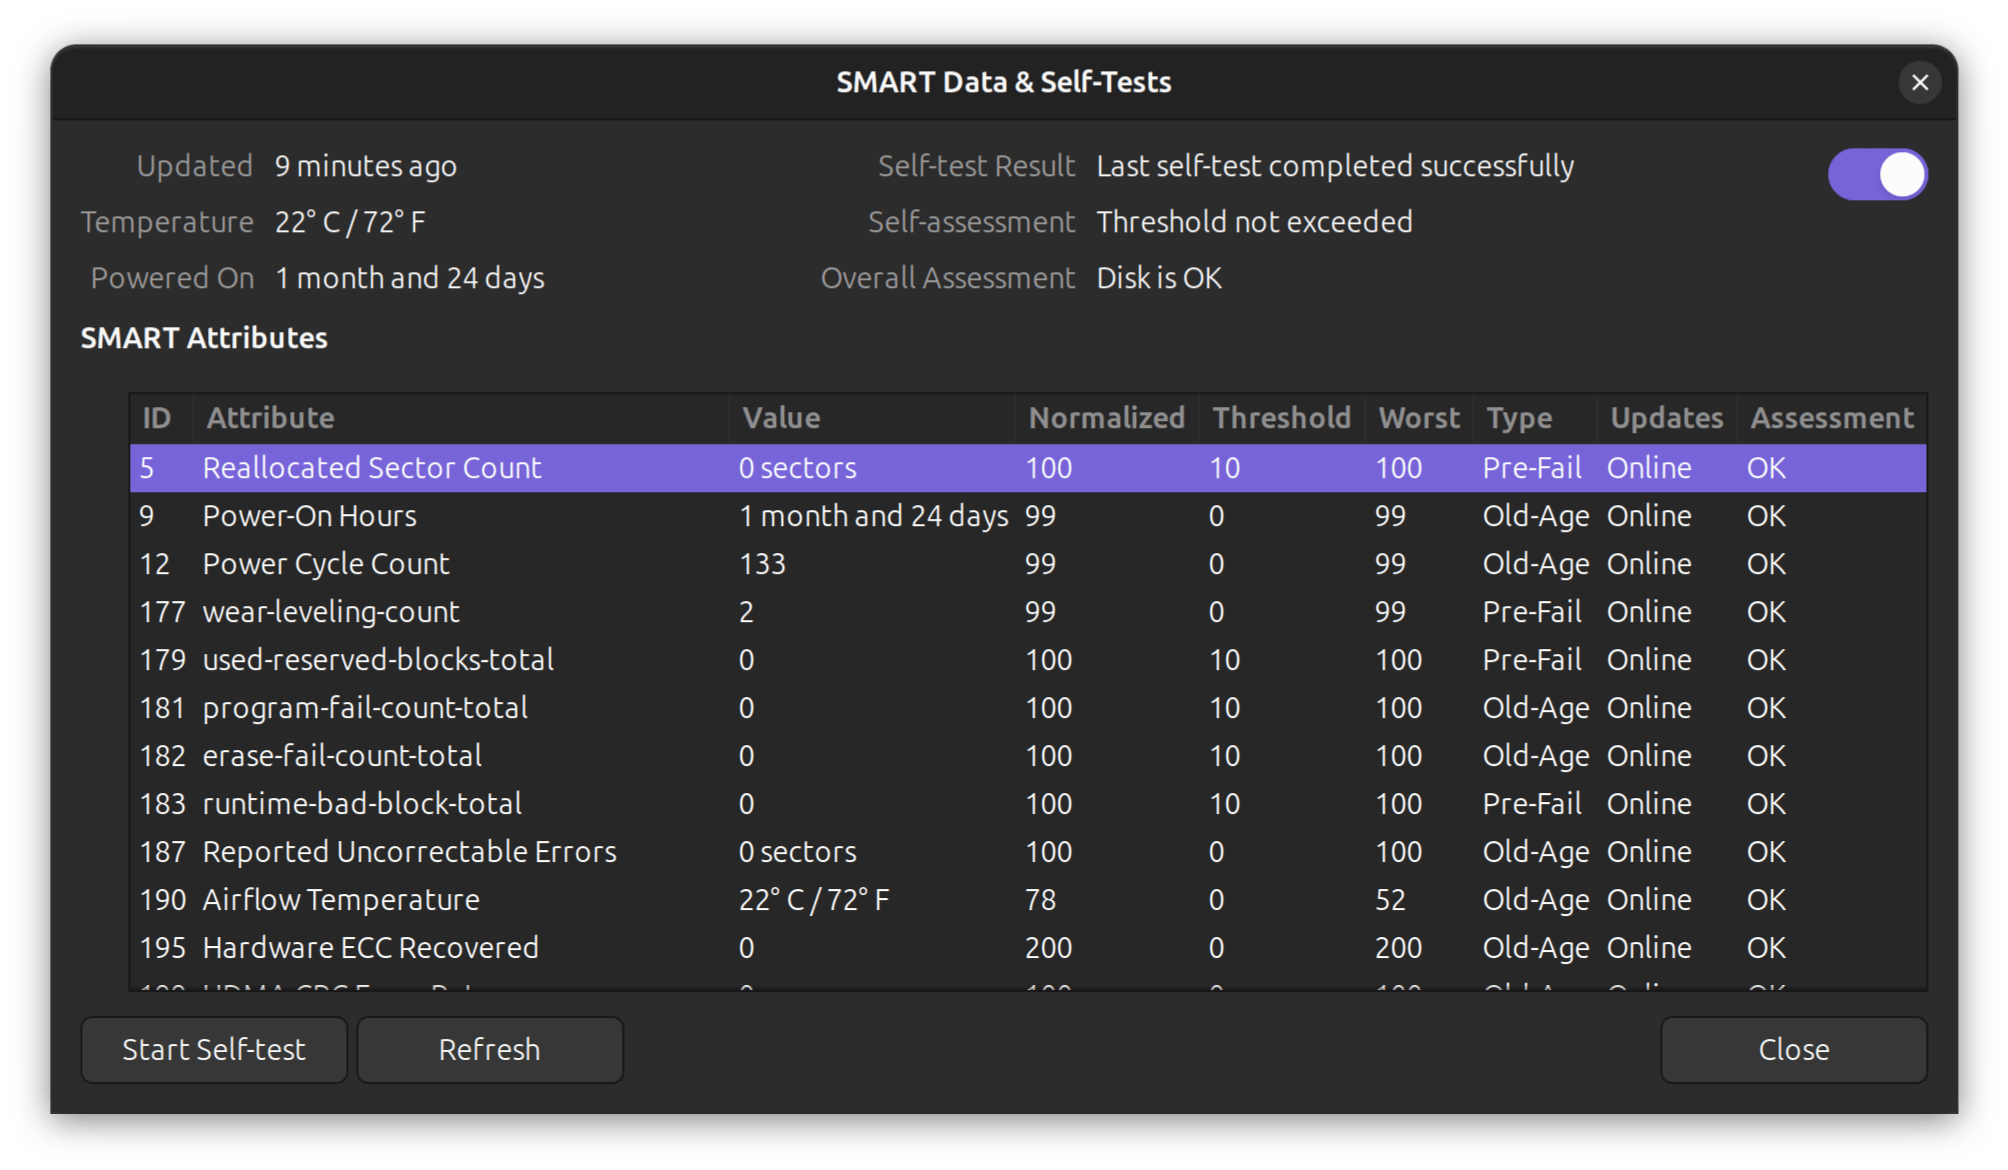Toggle the SMART enabled switch off
The image size is (2008, 1170).
click(1877, 175)
